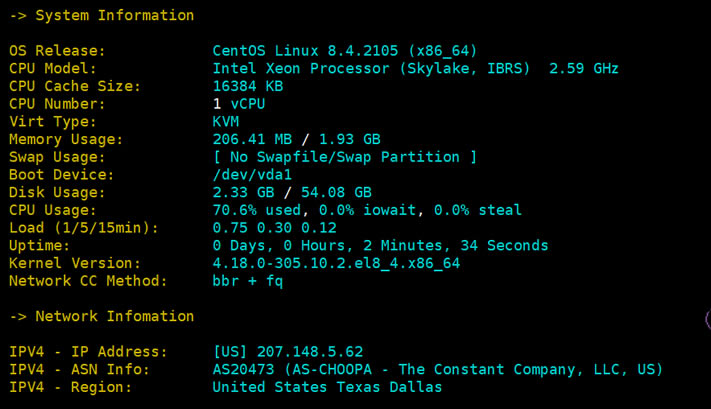
Task: Click the Network Infomation header
Action: coord(102,316)
